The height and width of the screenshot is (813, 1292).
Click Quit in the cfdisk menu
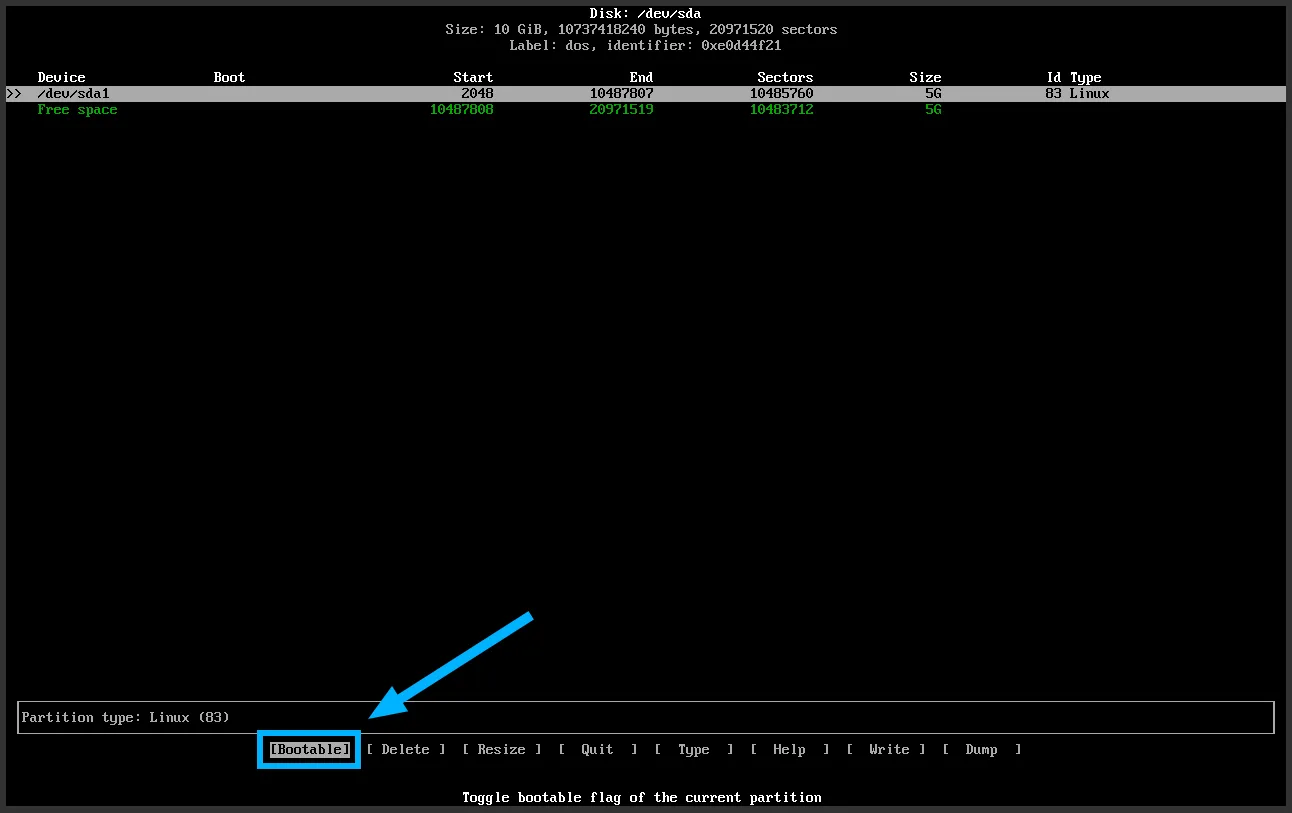click(x=597, y=750)
